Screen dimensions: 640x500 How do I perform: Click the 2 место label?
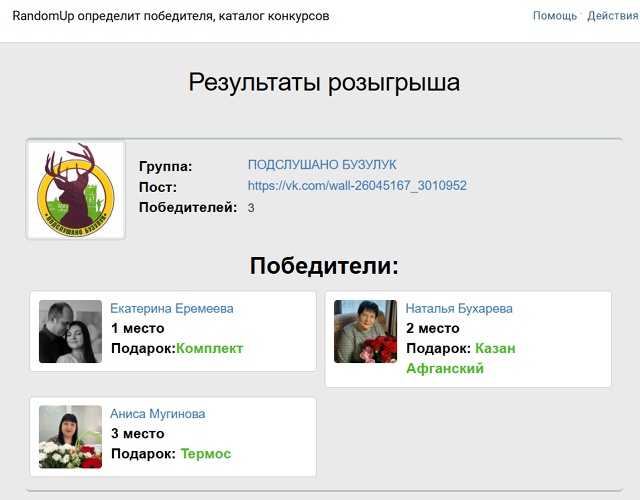tap(433, 328)
